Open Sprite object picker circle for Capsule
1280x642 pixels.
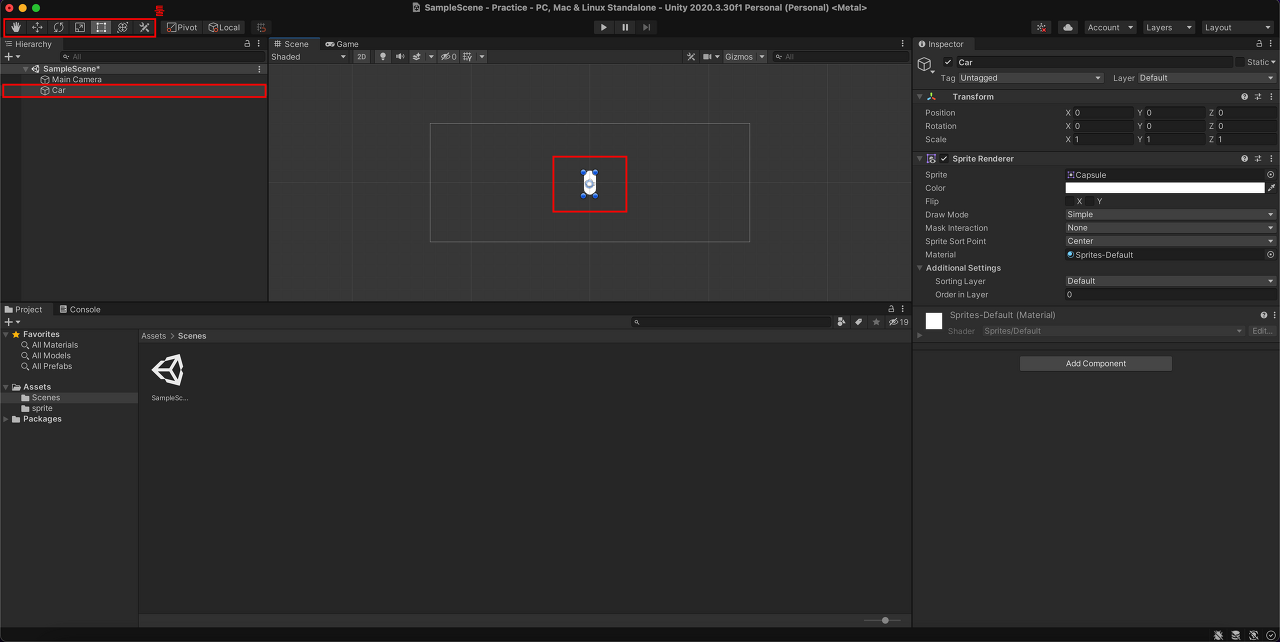point(1271,175)
